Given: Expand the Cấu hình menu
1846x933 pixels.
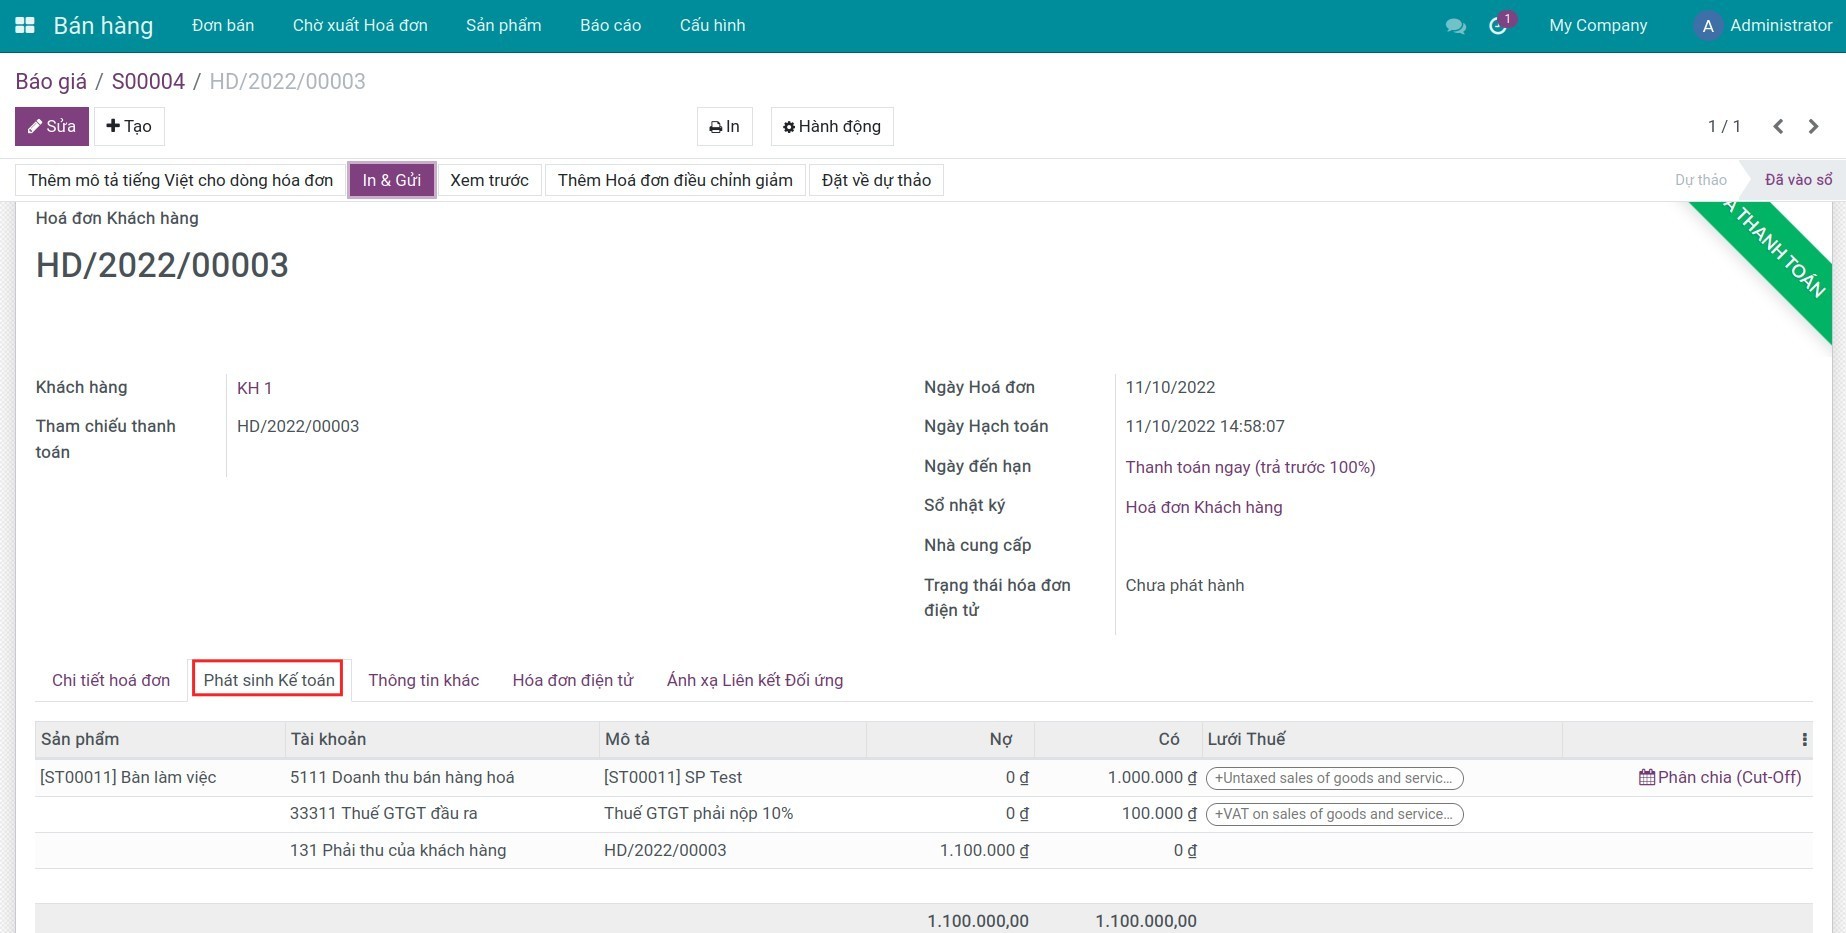Looking at the screenshot, I should click(x=712, y=25).
